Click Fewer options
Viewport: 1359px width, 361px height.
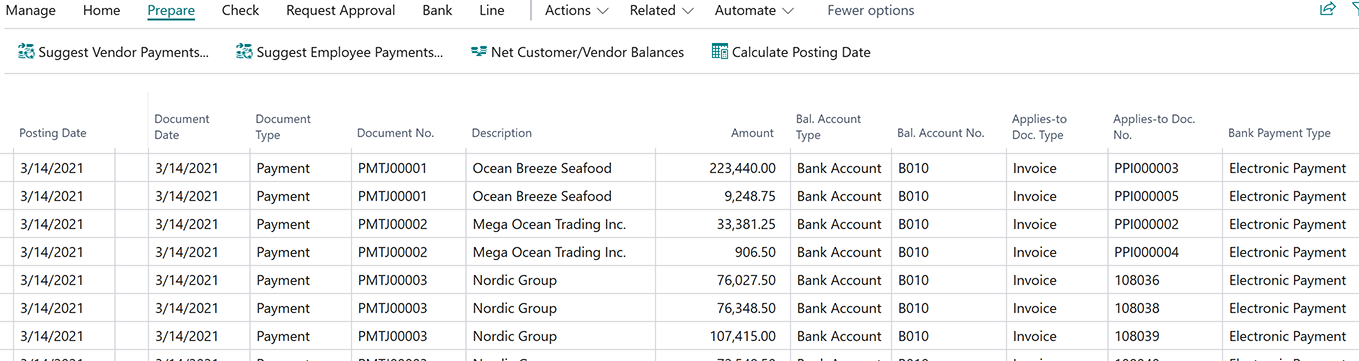pos(871,11)
